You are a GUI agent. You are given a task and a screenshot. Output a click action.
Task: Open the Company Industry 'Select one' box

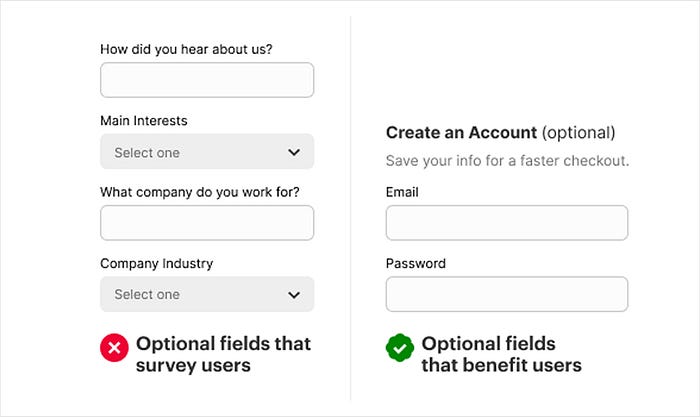point(190,294)
